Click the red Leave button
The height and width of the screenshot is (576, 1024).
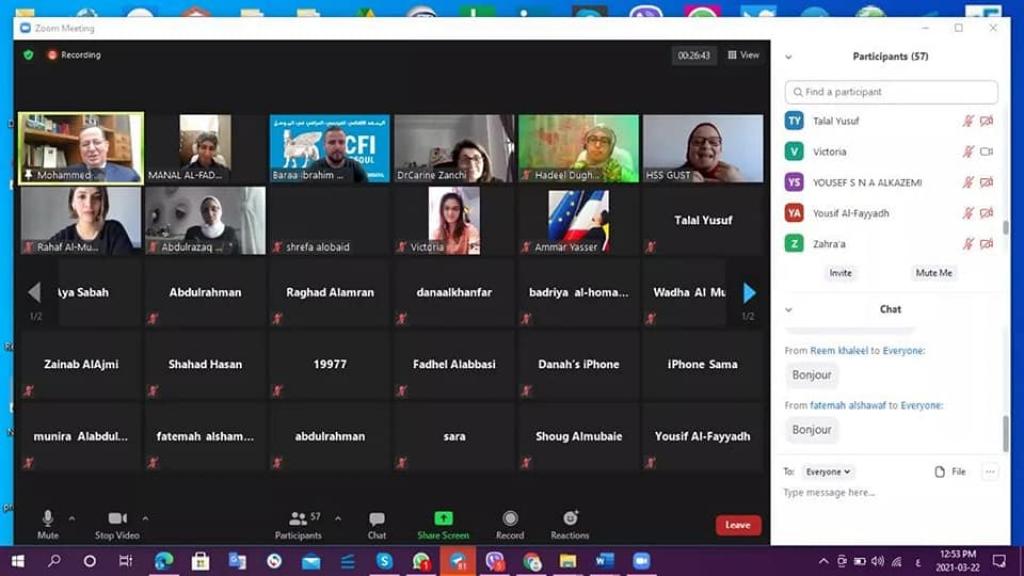click(x=738, y=525)
